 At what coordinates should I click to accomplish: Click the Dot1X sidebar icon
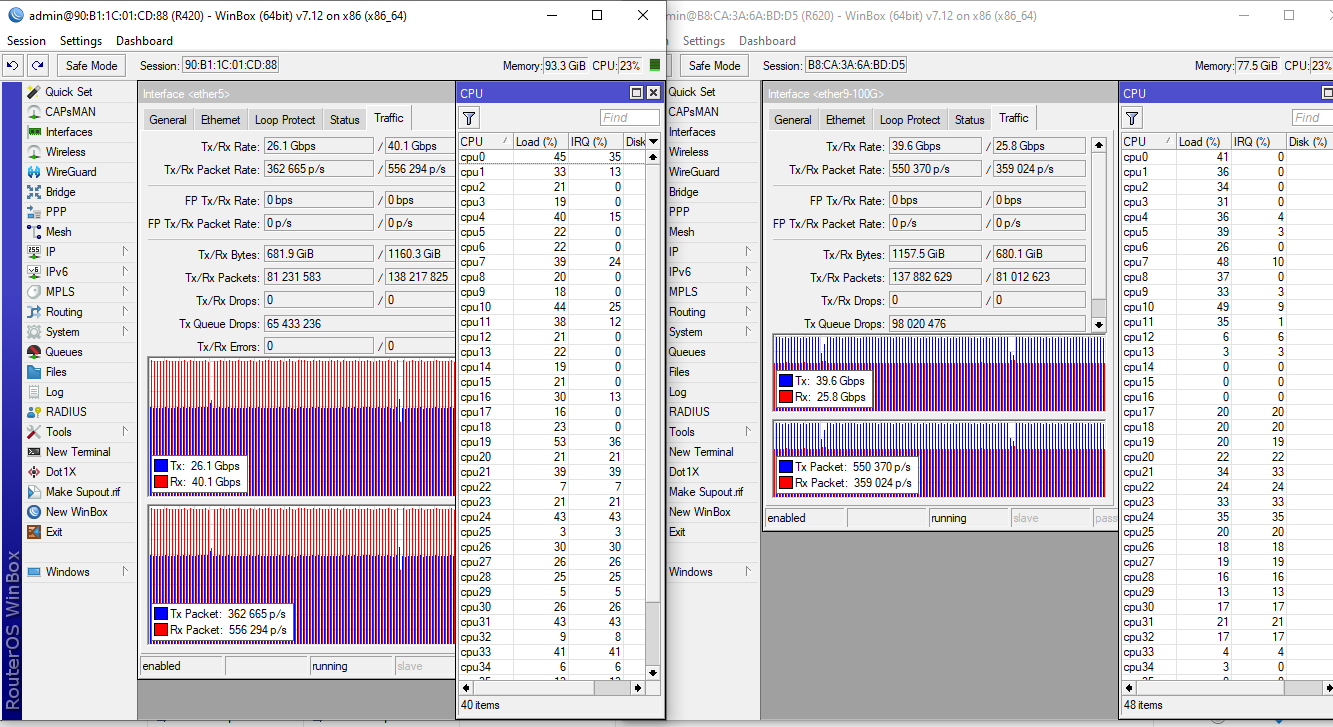(58, 471)
